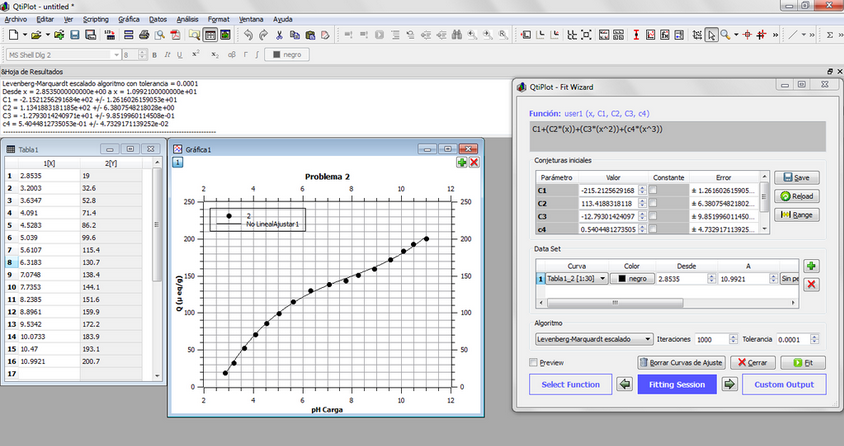Screen dimensions: 844x446
Task: Toggle Constante checkbox for parameter C1
Action: [653, 190]
